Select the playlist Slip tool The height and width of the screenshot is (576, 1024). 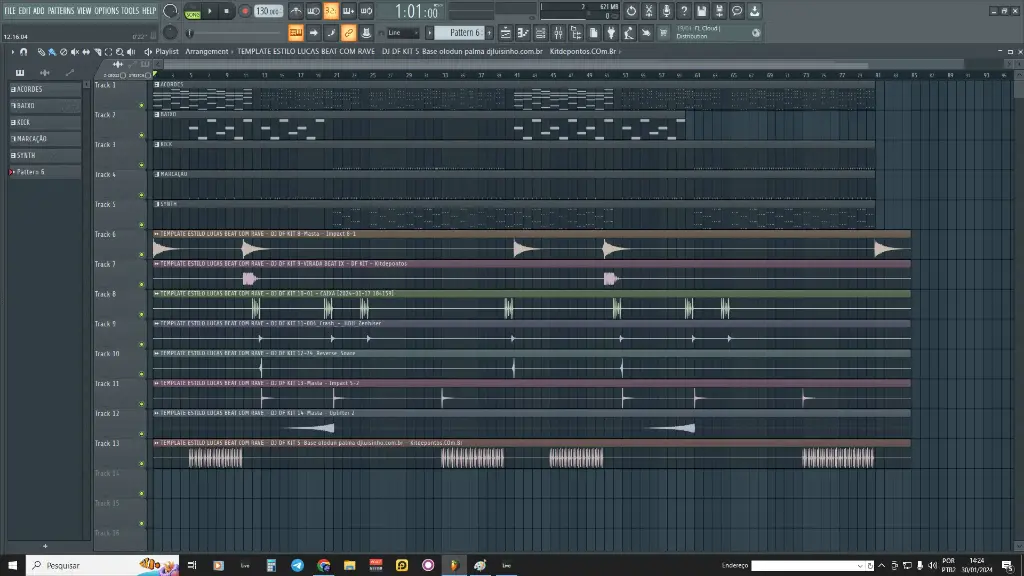click(86, 52)
